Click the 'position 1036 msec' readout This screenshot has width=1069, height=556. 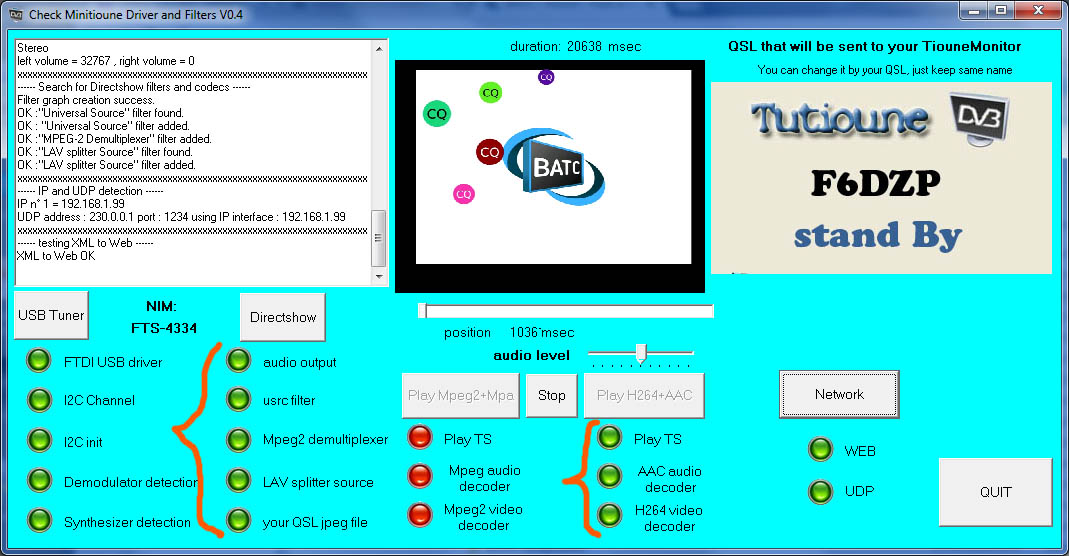[509, 333]
